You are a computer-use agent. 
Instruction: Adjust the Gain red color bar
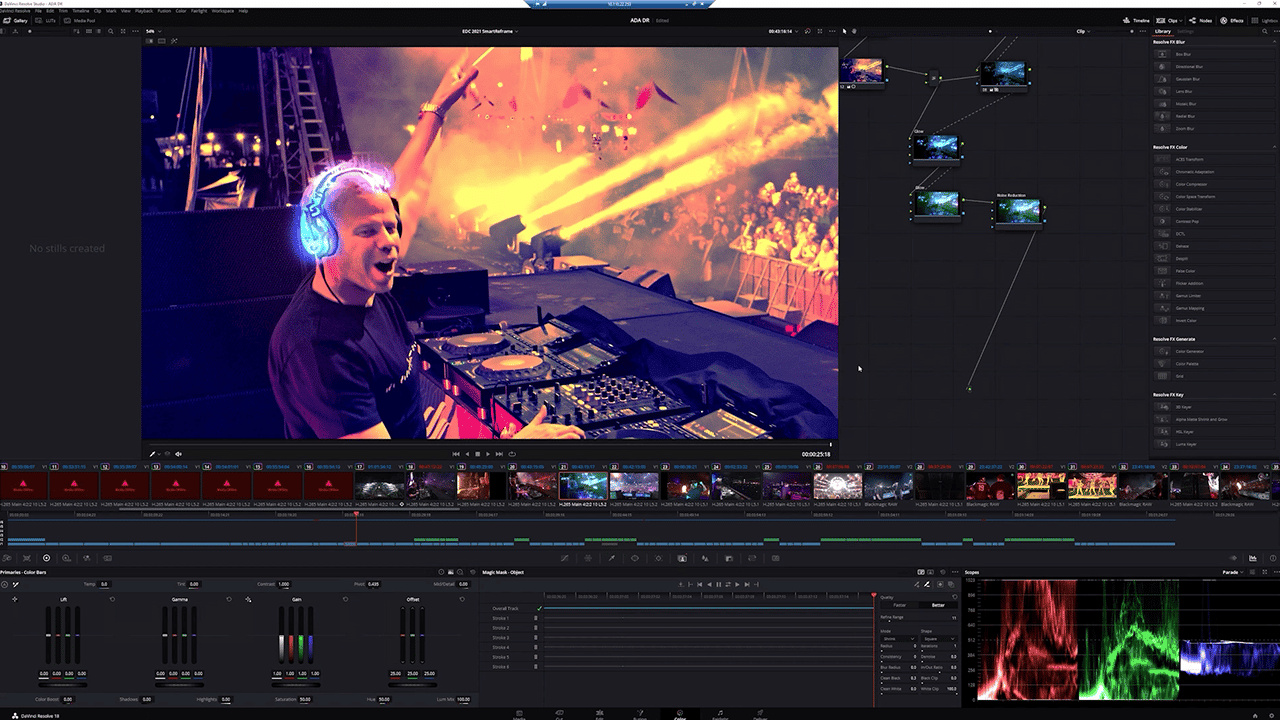290,647
